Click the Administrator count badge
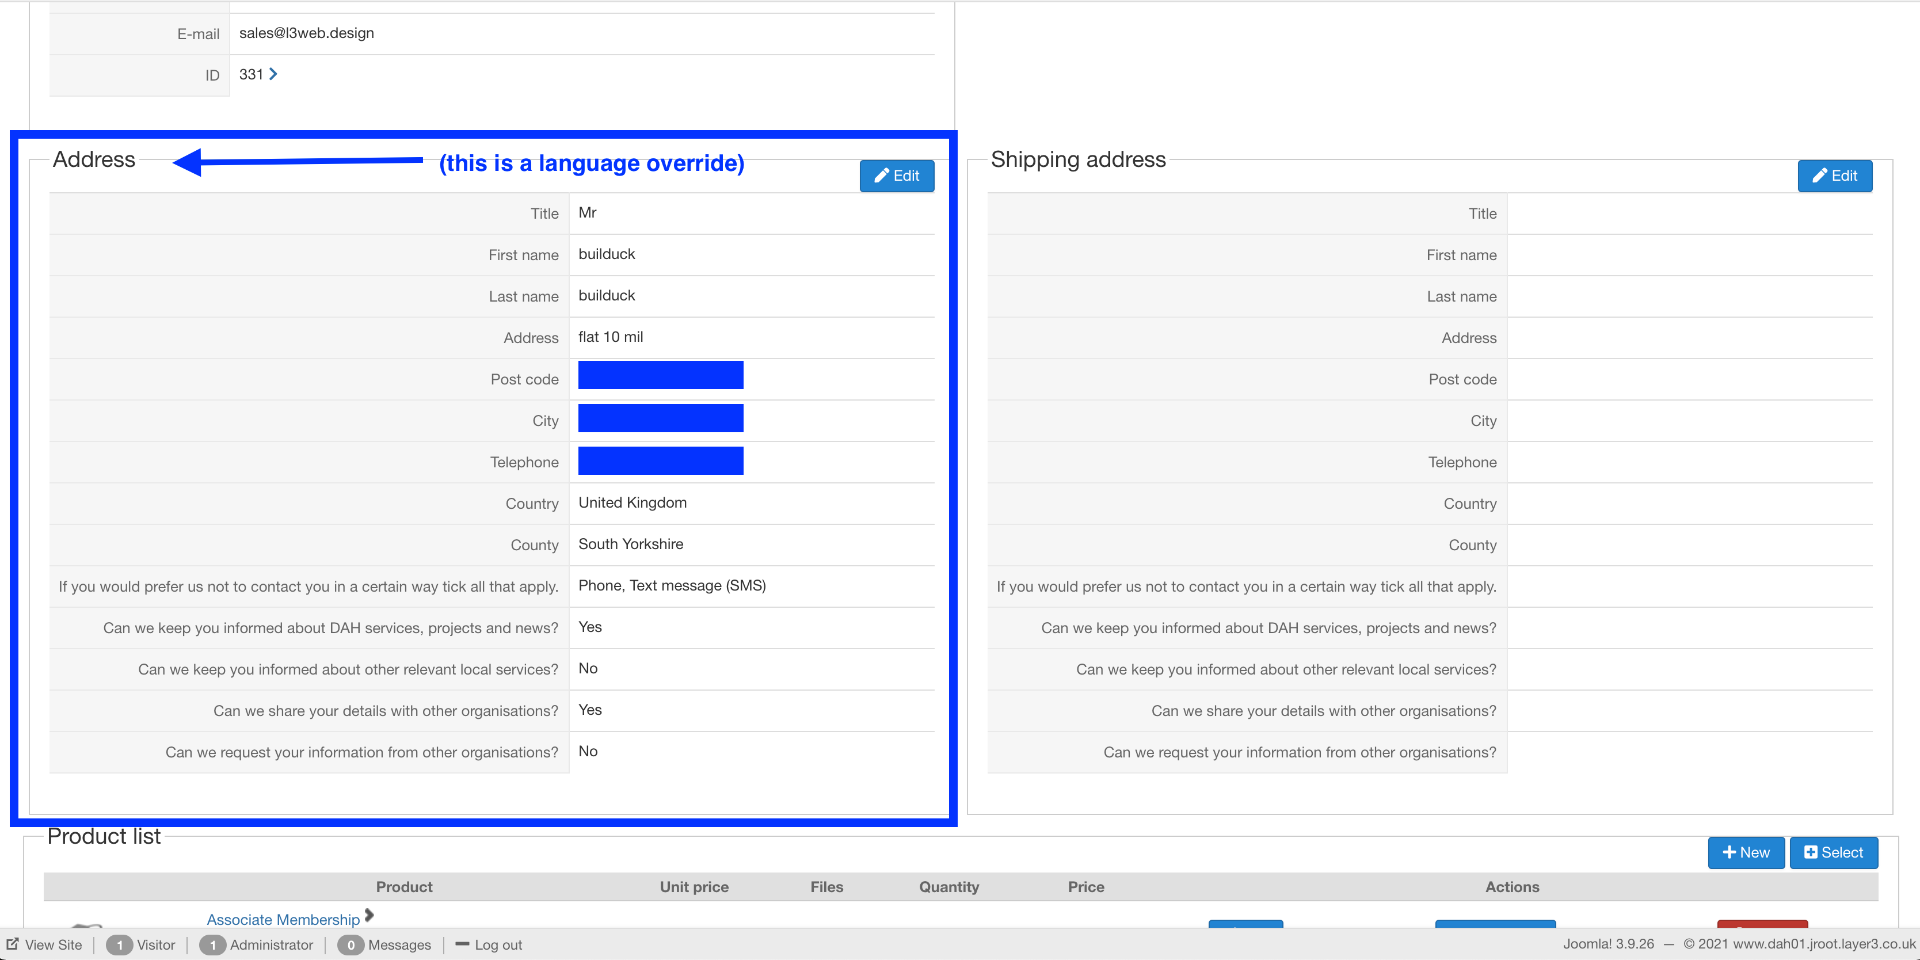 coord(212,945)
